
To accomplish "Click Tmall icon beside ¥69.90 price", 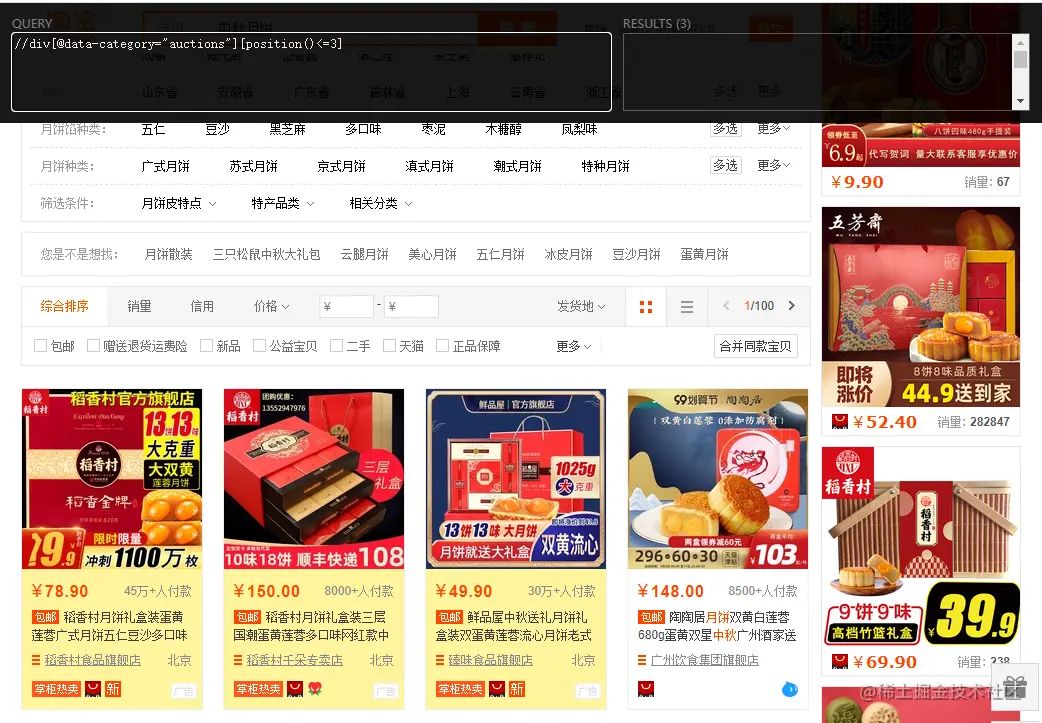I will click(840, 661).
